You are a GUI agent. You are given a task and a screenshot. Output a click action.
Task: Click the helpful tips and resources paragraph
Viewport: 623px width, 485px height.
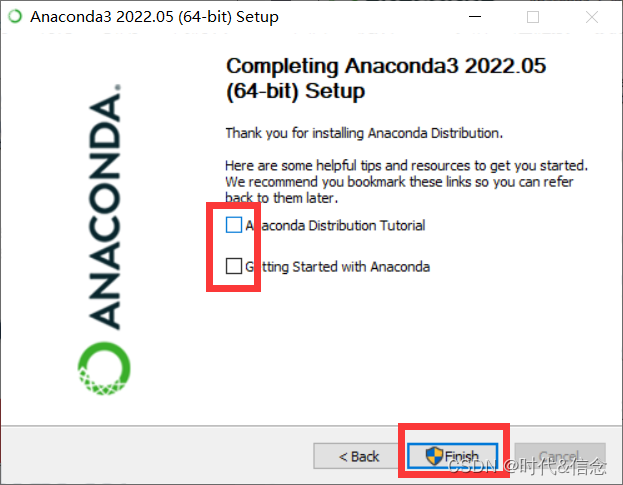point(406,182)
